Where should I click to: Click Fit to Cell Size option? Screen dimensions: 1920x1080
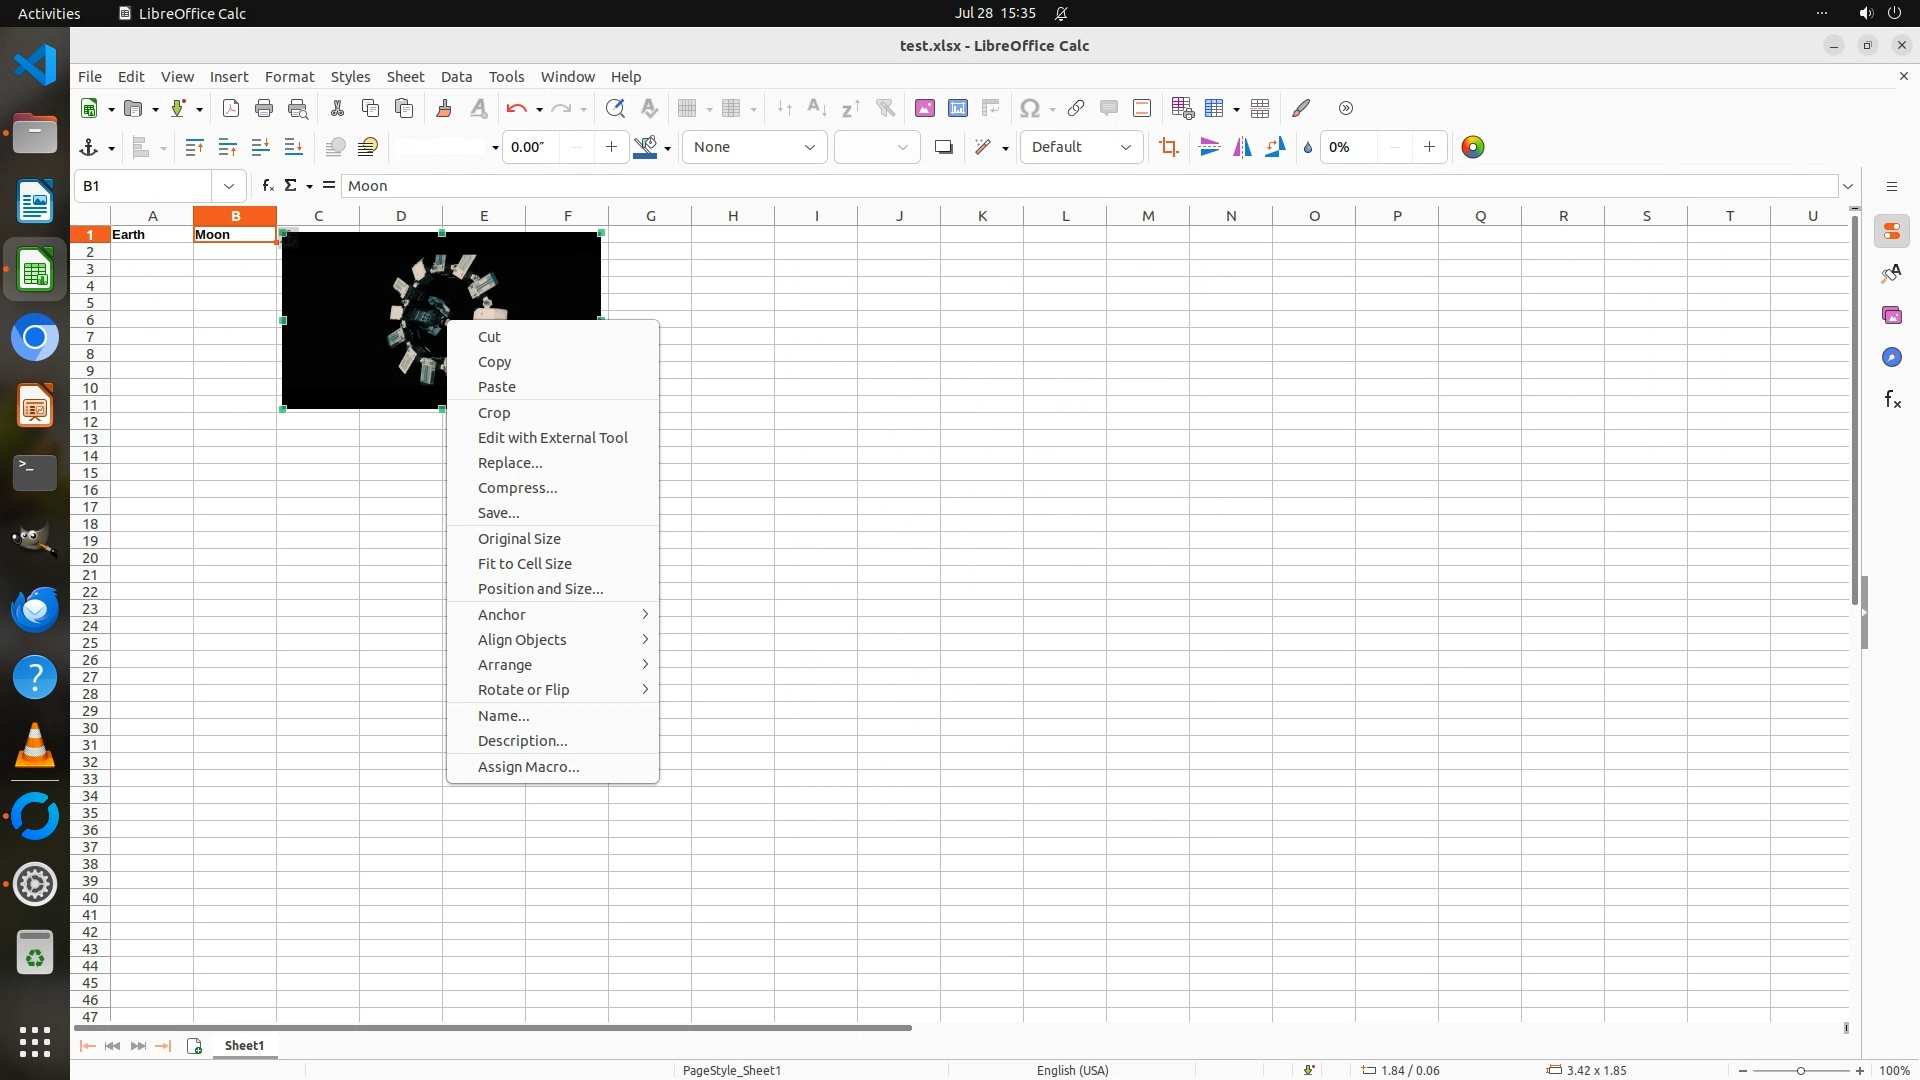(524, 564)
